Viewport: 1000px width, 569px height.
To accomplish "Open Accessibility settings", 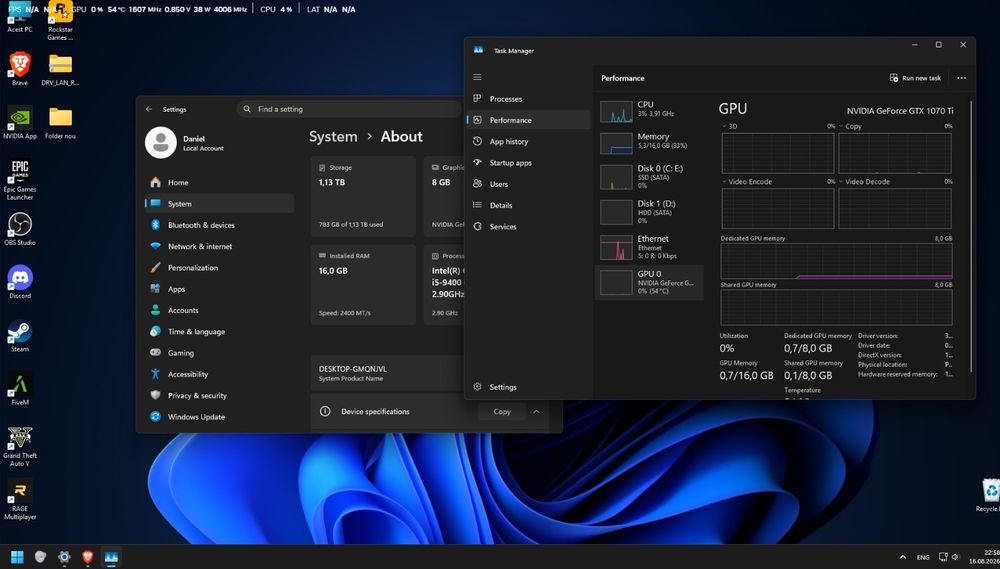I will pos(219,374).
